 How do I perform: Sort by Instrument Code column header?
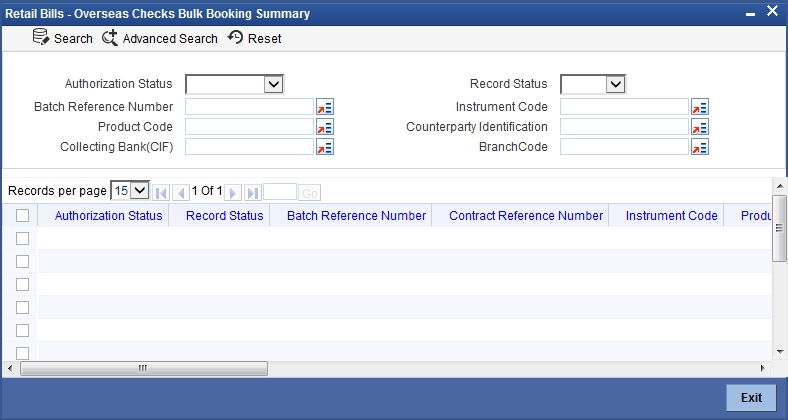pyautogui.click(x=671, y=216)
